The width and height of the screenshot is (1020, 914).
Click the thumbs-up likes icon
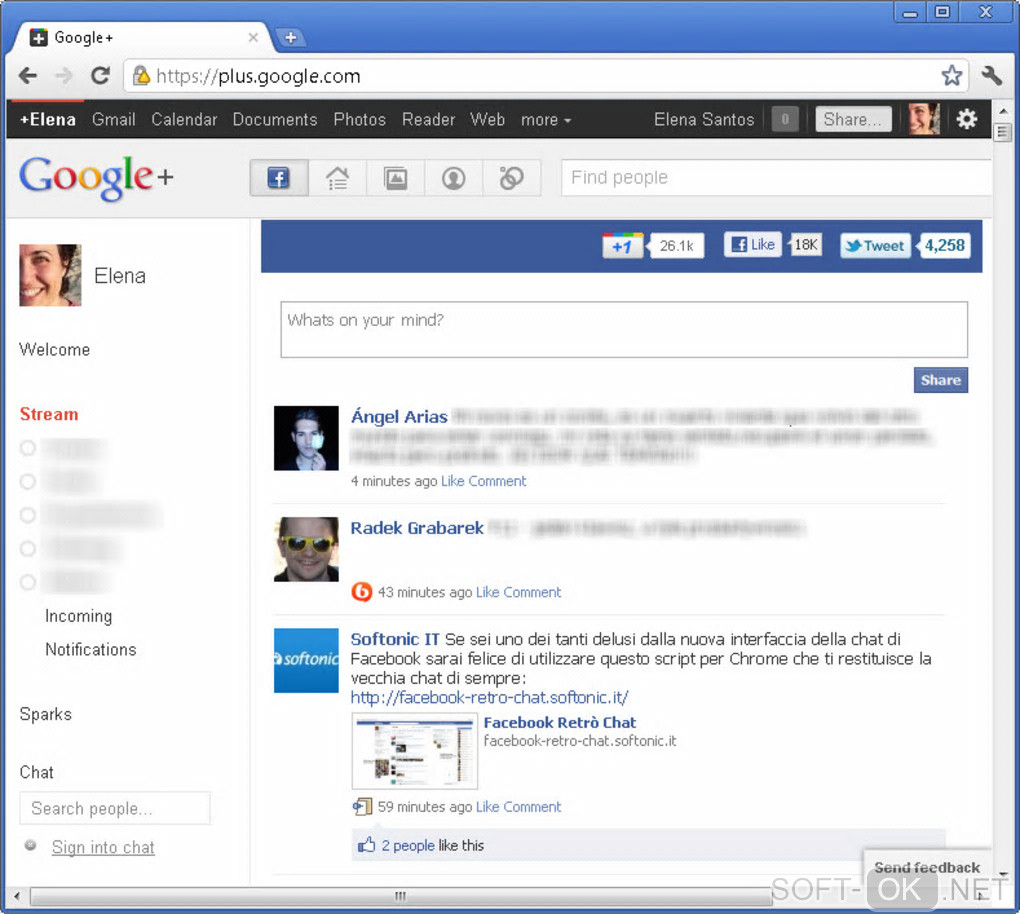point(366,844)
